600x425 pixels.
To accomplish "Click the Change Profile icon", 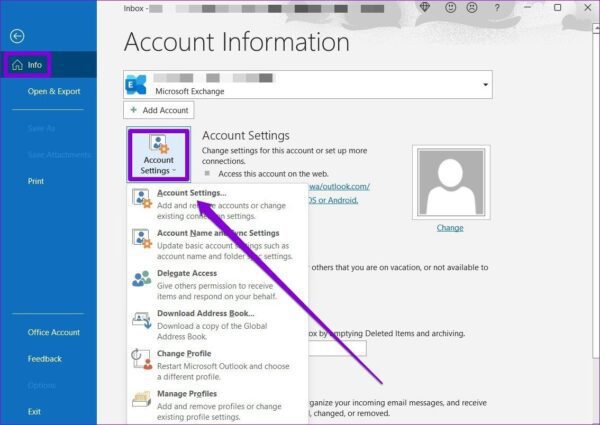I will pyautogui.click(x=142, y=360).
